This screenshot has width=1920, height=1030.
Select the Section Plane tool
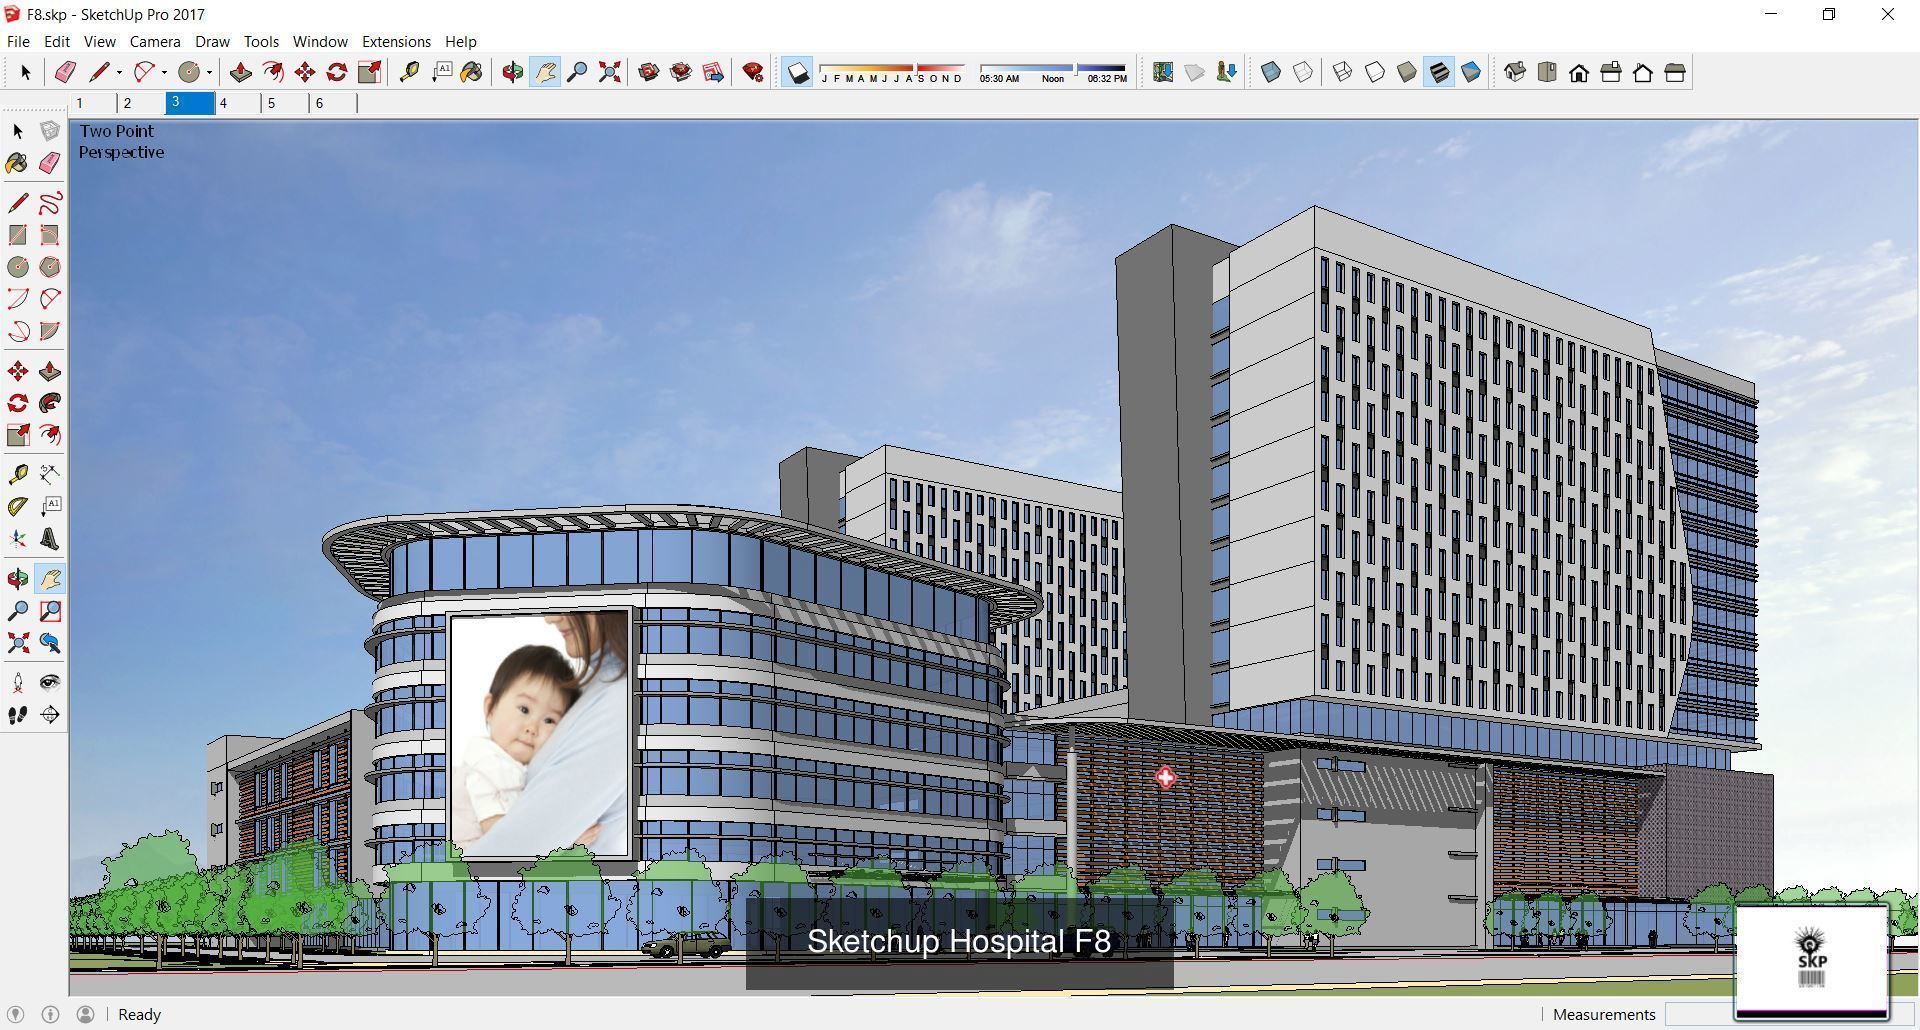tap(50, 715)
